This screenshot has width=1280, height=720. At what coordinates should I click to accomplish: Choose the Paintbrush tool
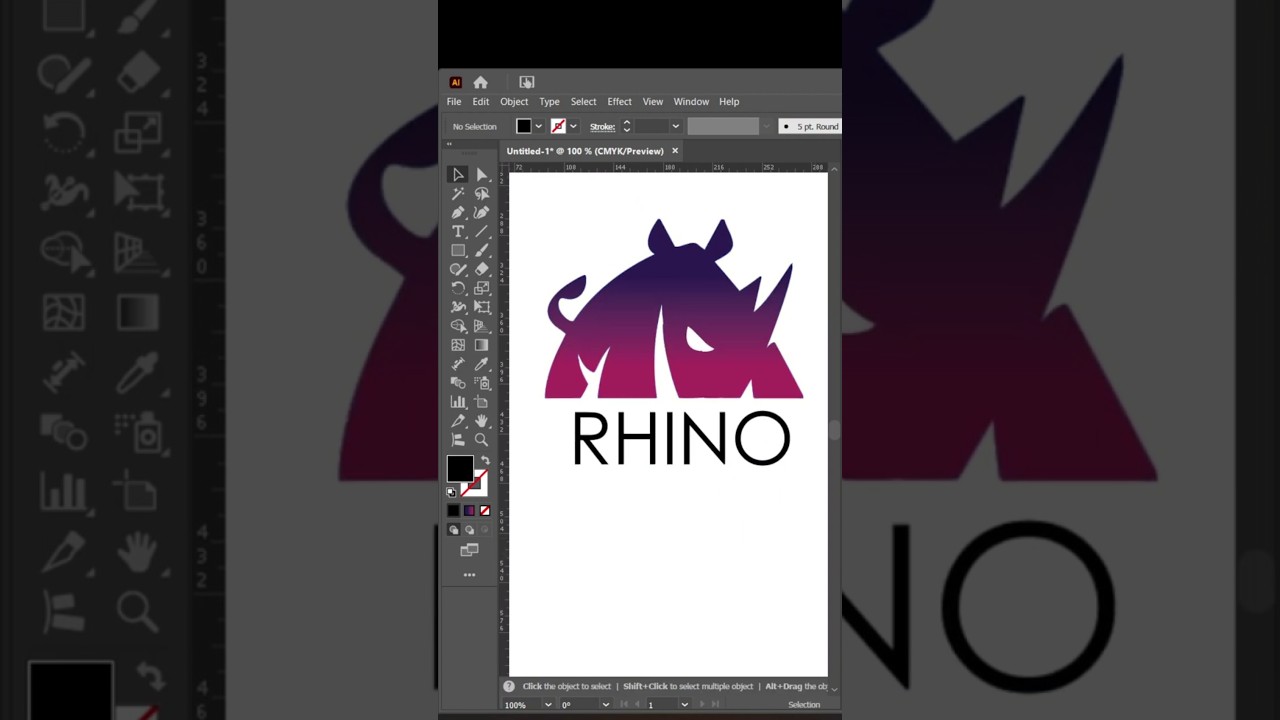[482, 251]
